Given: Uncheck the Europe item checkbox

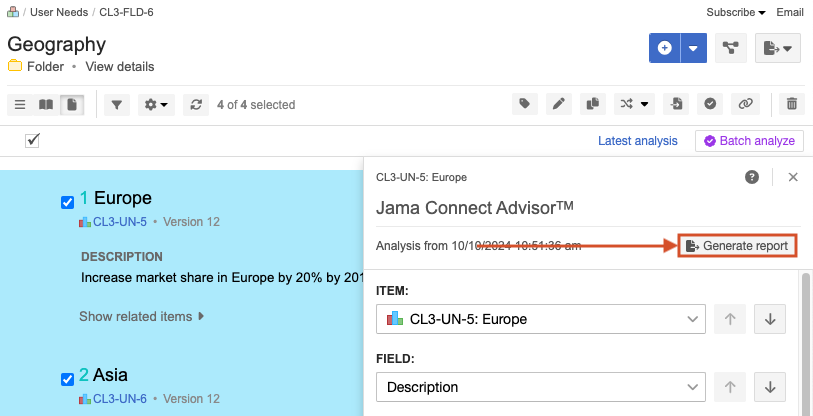Looking at the screenshot, I should click(x=67, y=202).
